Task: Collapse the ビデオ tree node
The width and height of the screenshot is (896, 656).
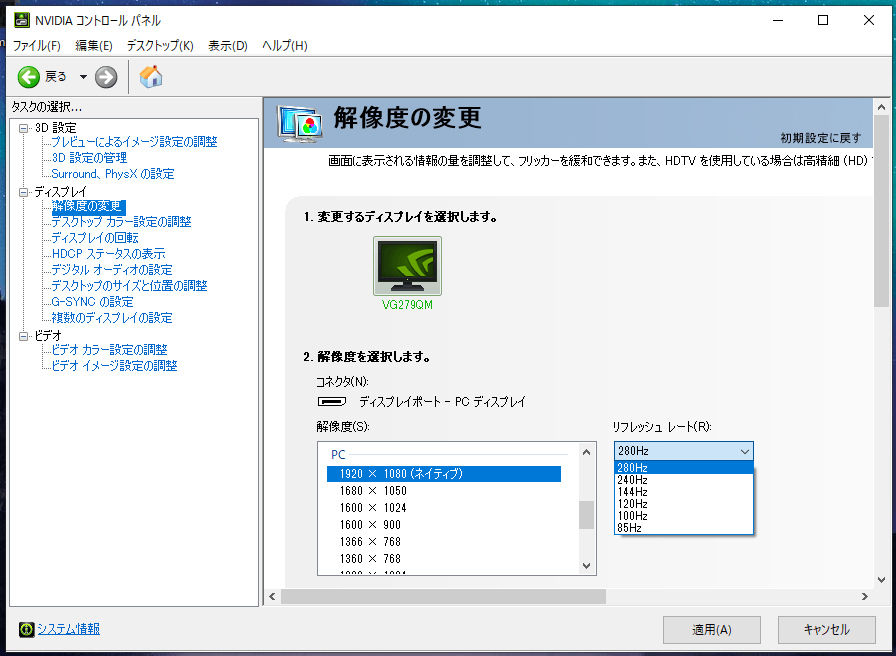Action: coord(23,336)
